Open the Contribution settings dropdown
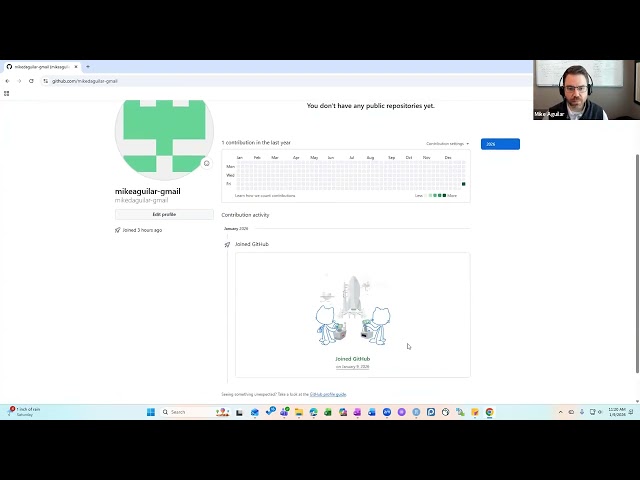This screenshot has height=480, width=640. coord(447,144)
